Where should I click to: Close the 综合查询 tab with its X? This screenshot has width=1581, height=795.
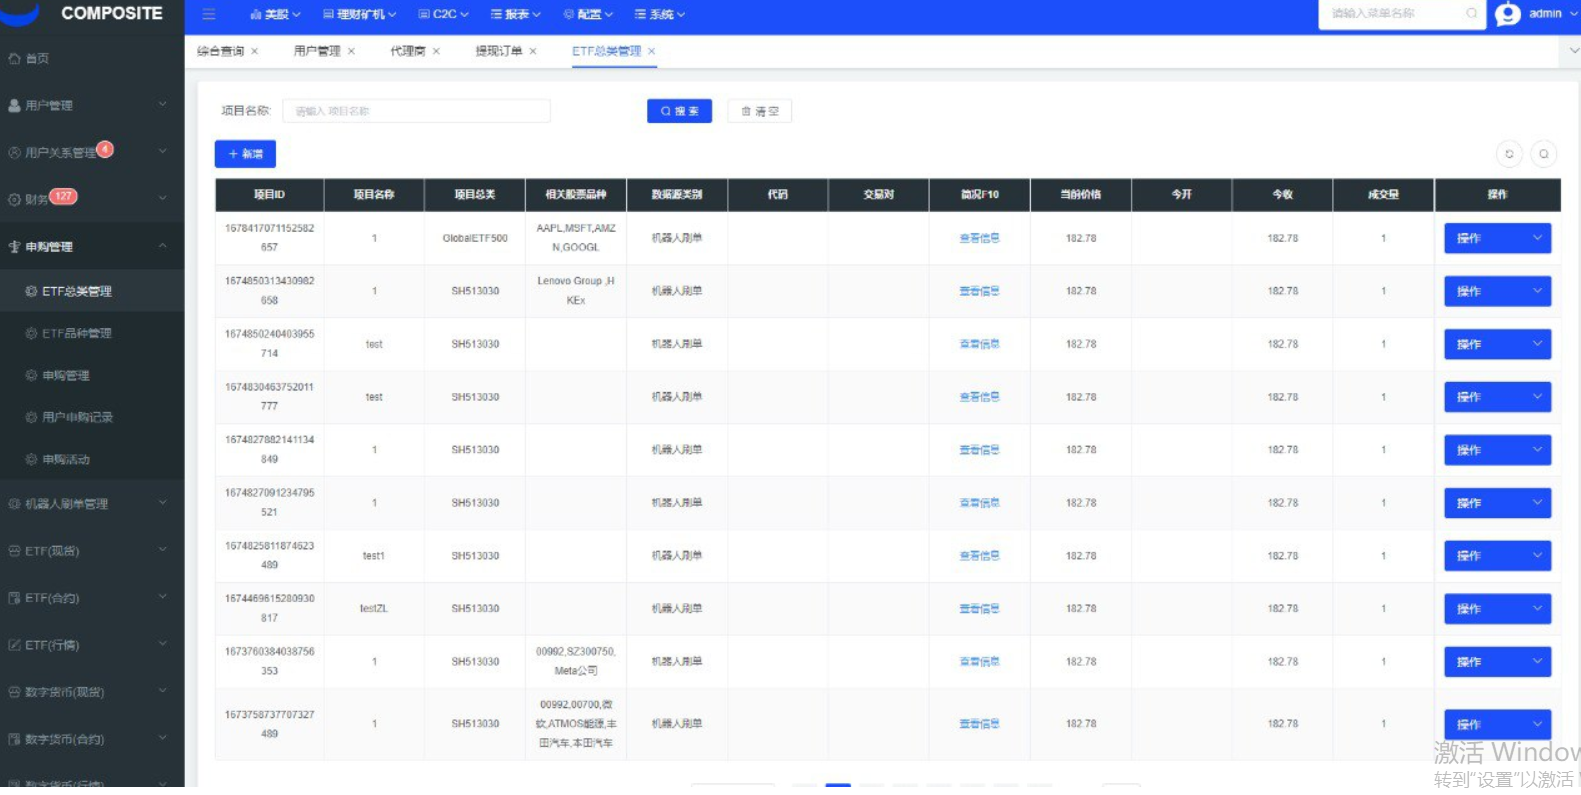tap(254, 51)
